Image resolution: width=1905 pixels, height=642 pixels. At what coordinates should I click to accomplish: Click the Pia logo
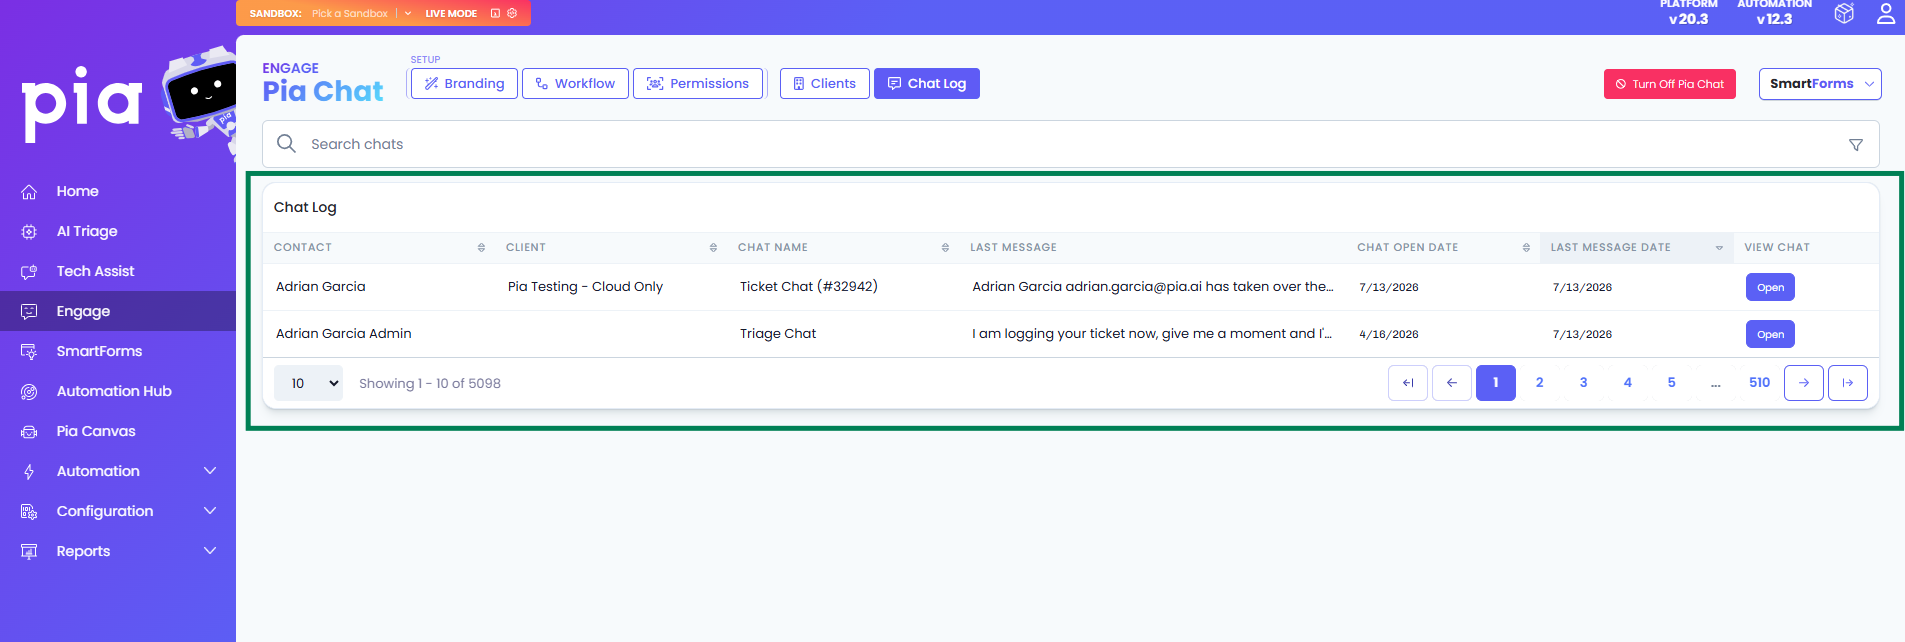coord(82,103)
